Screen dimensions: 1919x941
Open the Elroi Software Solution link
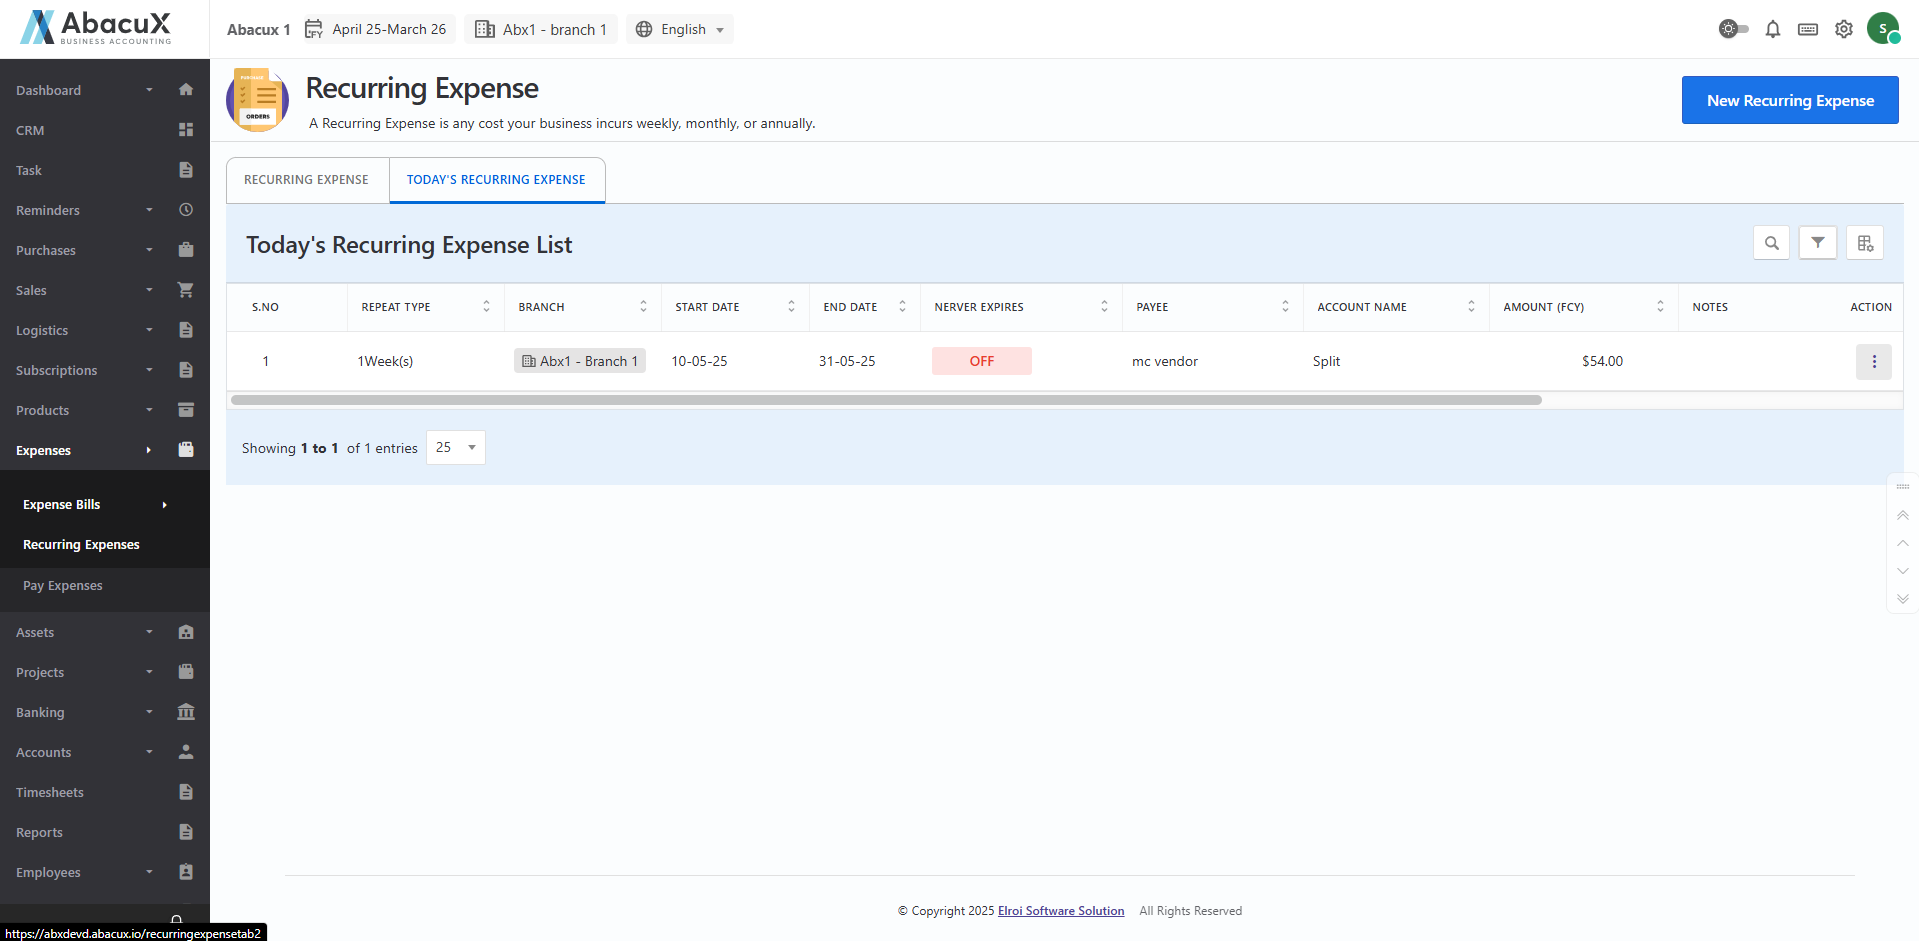pos(1060,911)
